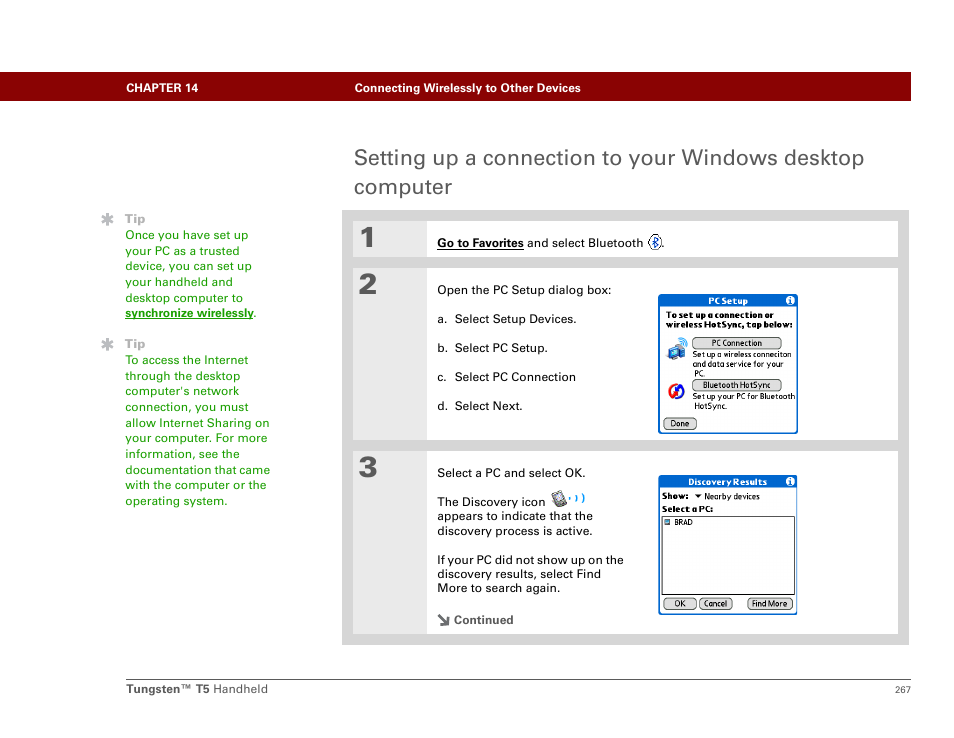954x738 pixels.
Task: Tap Done in PC Setup dialog
Action: coord(680,423)
